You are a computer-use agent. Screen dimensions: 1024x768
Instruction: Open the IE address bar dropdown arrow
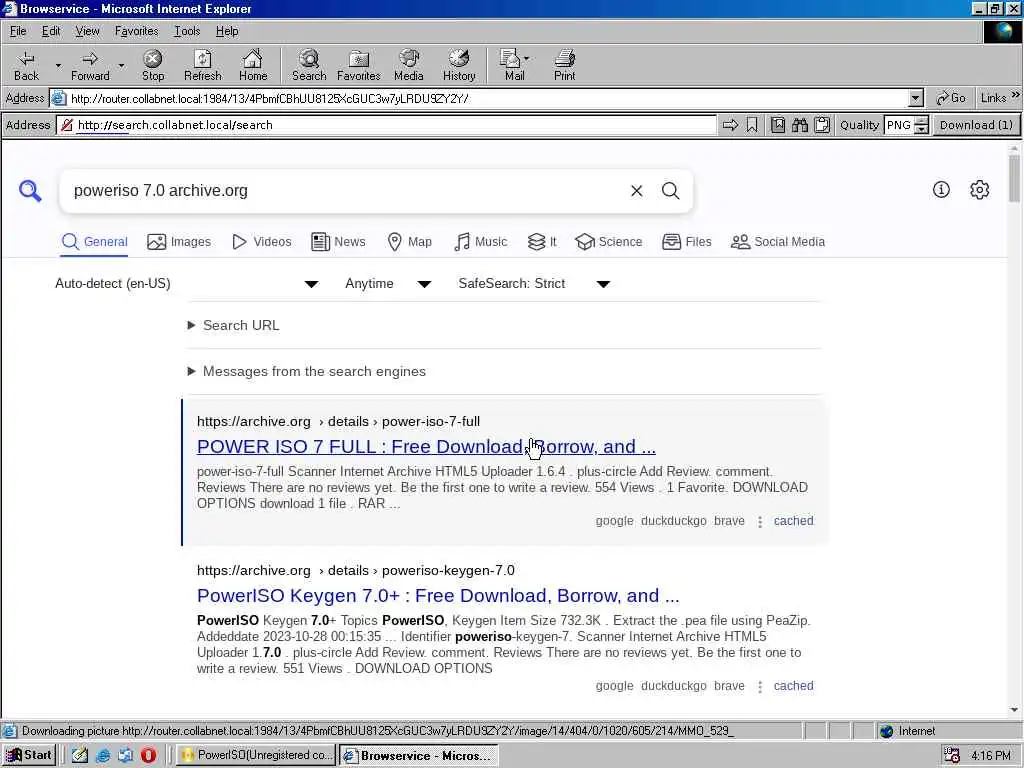(x=916, y=99)
